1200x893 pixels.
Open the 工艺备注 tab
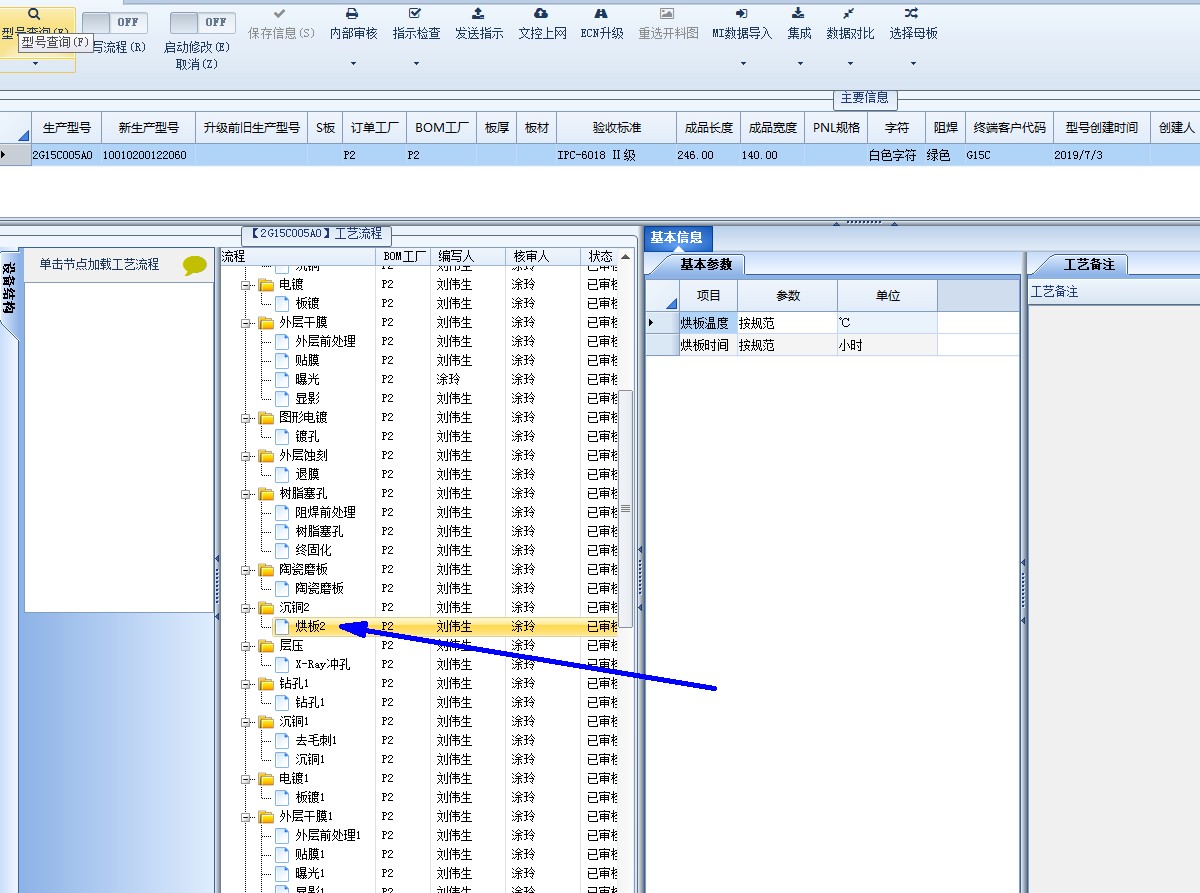coord(1088,264)
